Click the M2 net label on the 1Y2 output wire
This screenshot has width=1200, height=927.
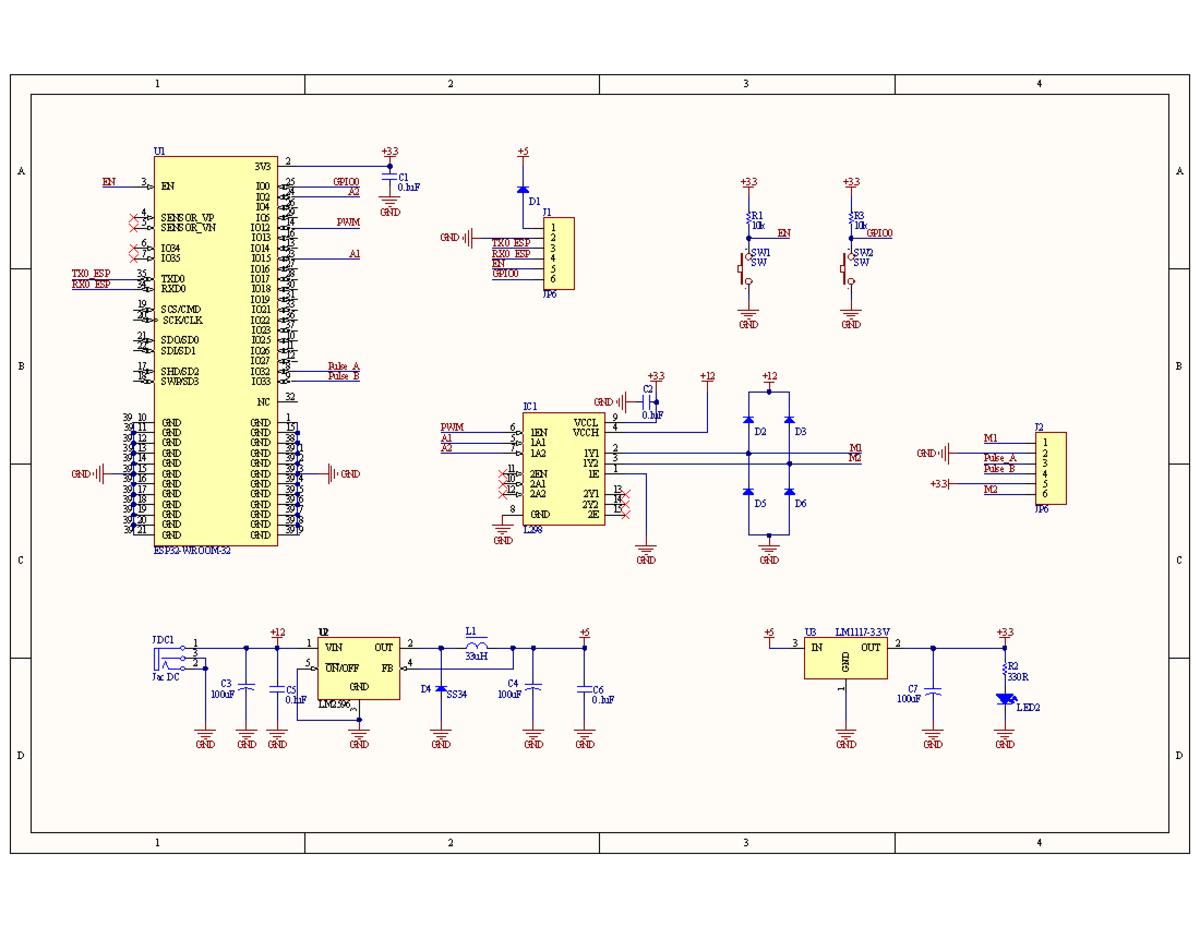855,458
